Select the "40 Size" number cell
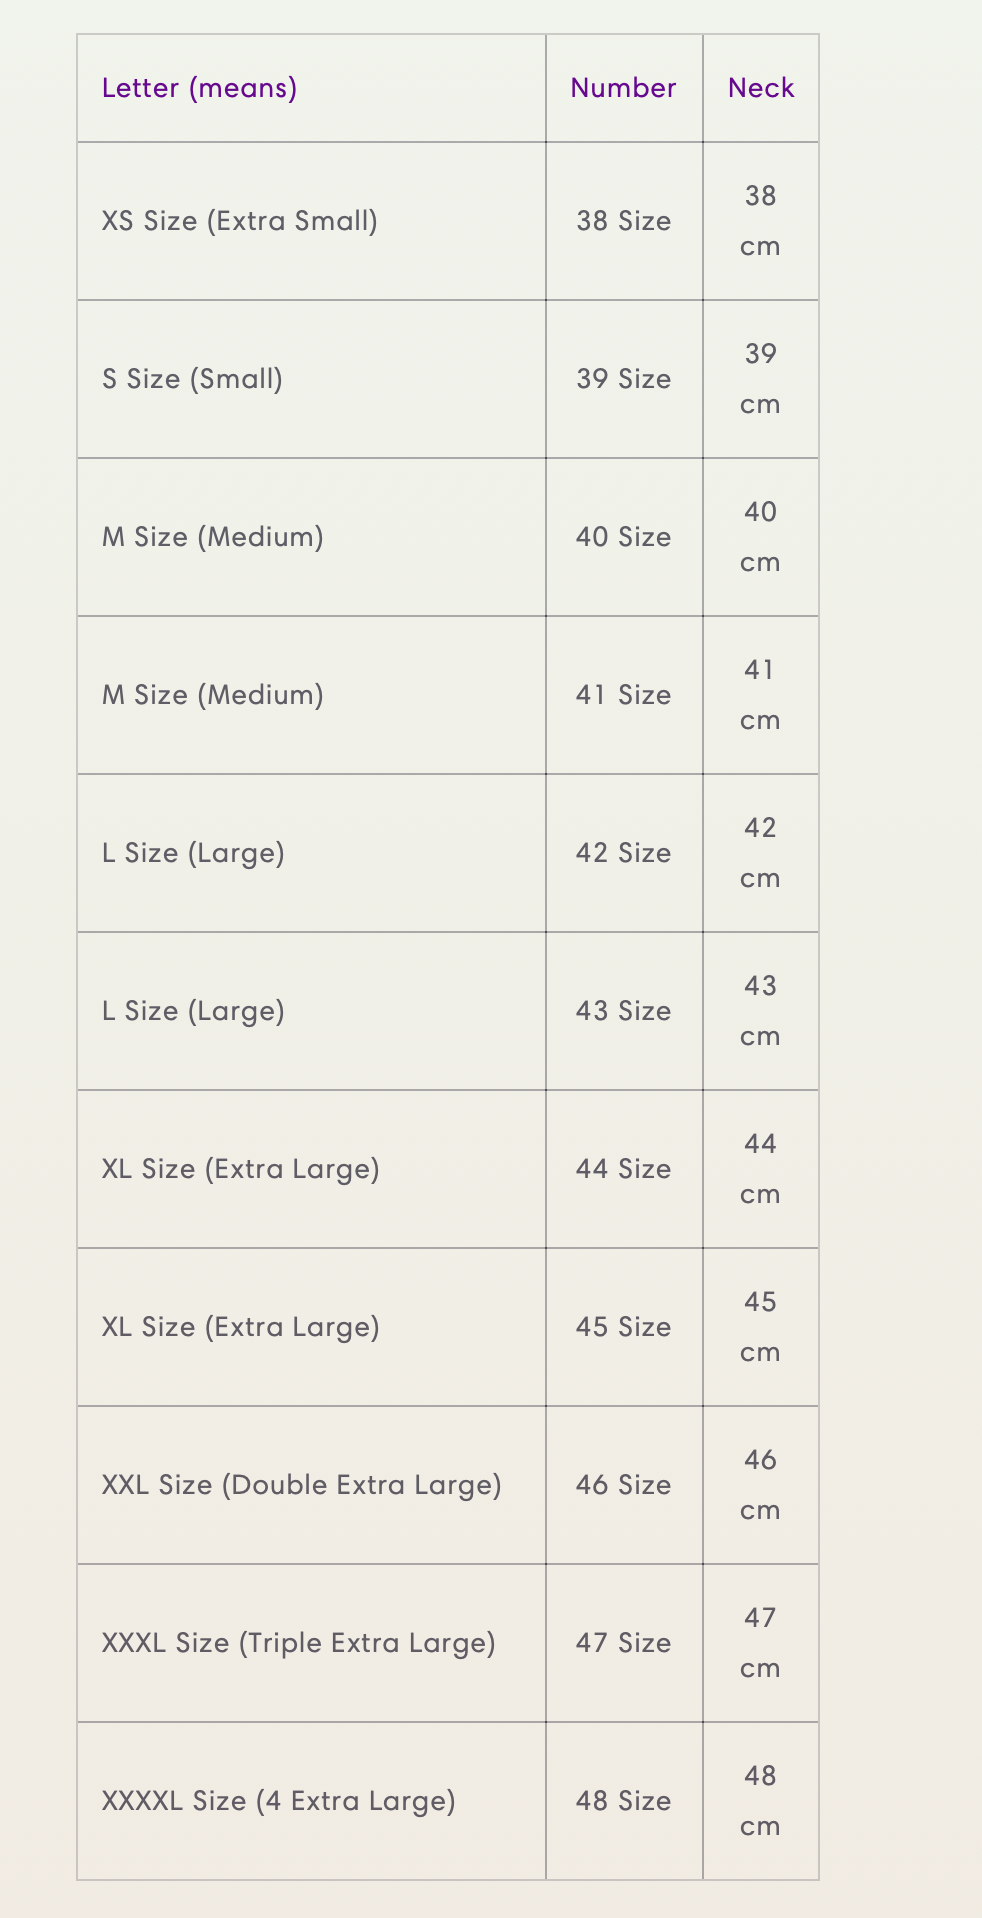The image size is (982, 1918). (623, 537)
